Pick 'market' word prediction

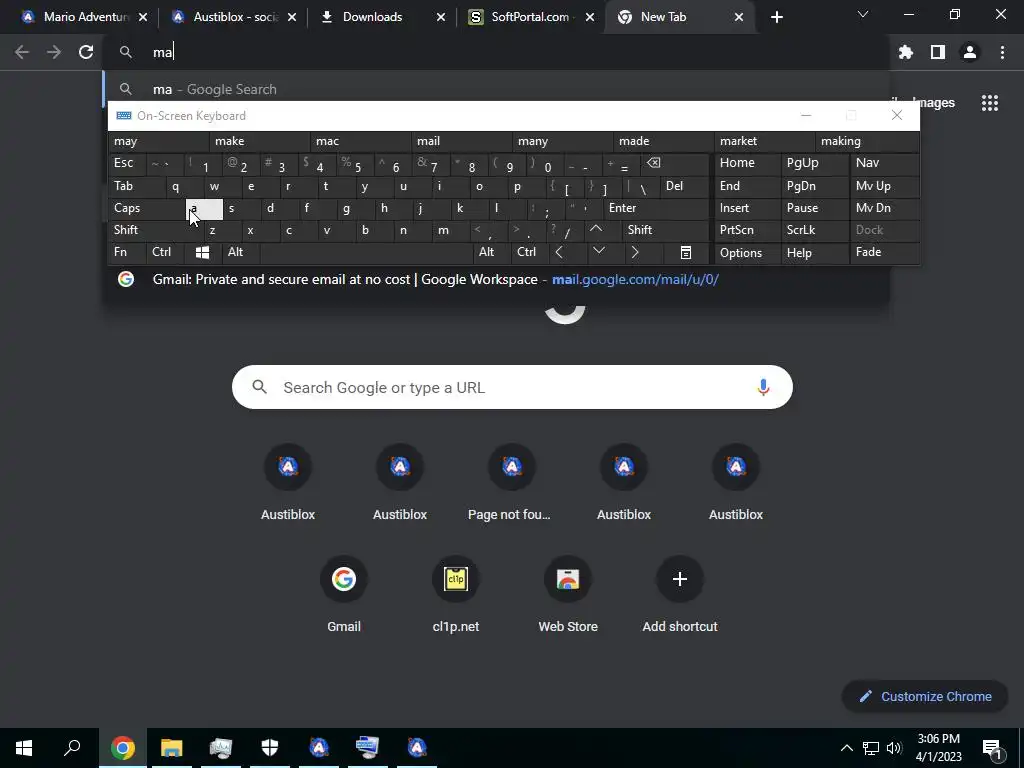coord(765,141)
